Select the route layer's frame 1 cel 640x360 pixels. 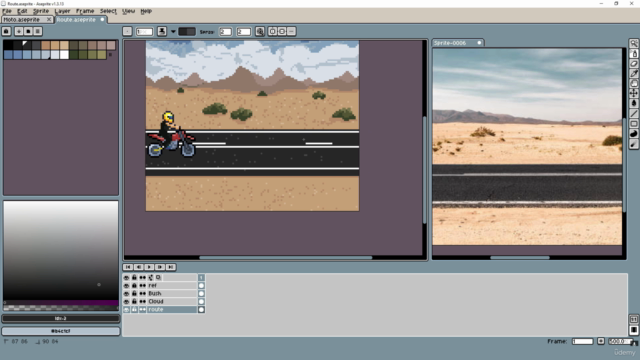201,310
